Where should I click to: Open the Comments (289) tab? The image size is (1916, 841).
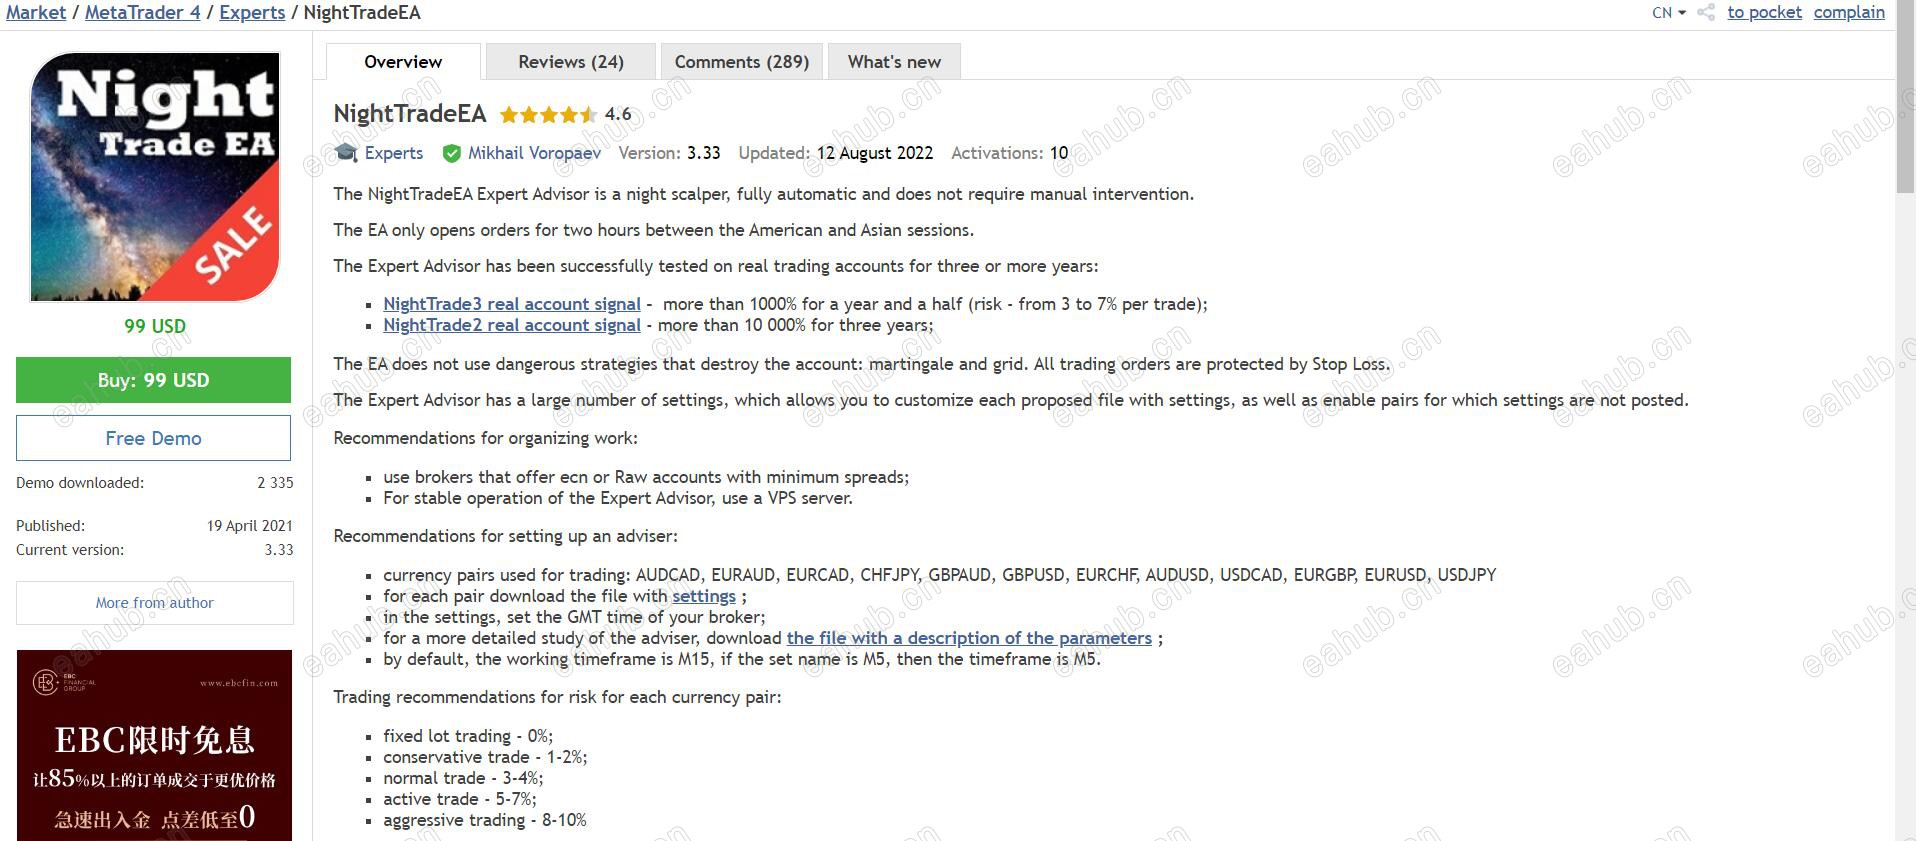(x=741, y=62)
